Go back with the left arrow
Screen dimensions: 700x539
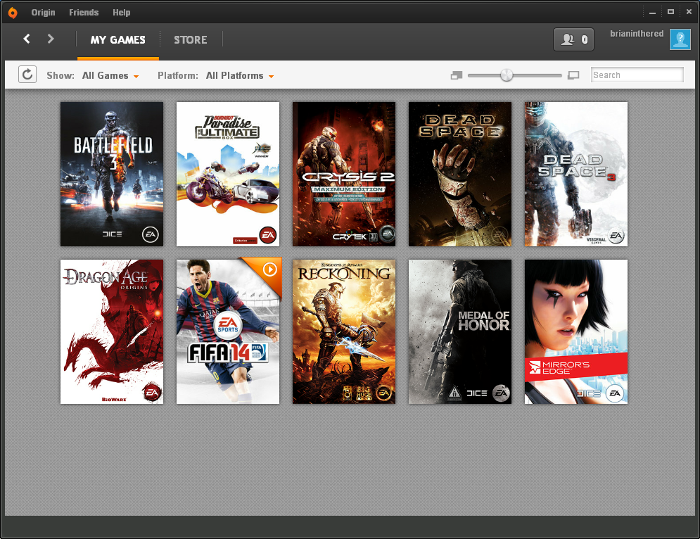click(x=27, y=39)
